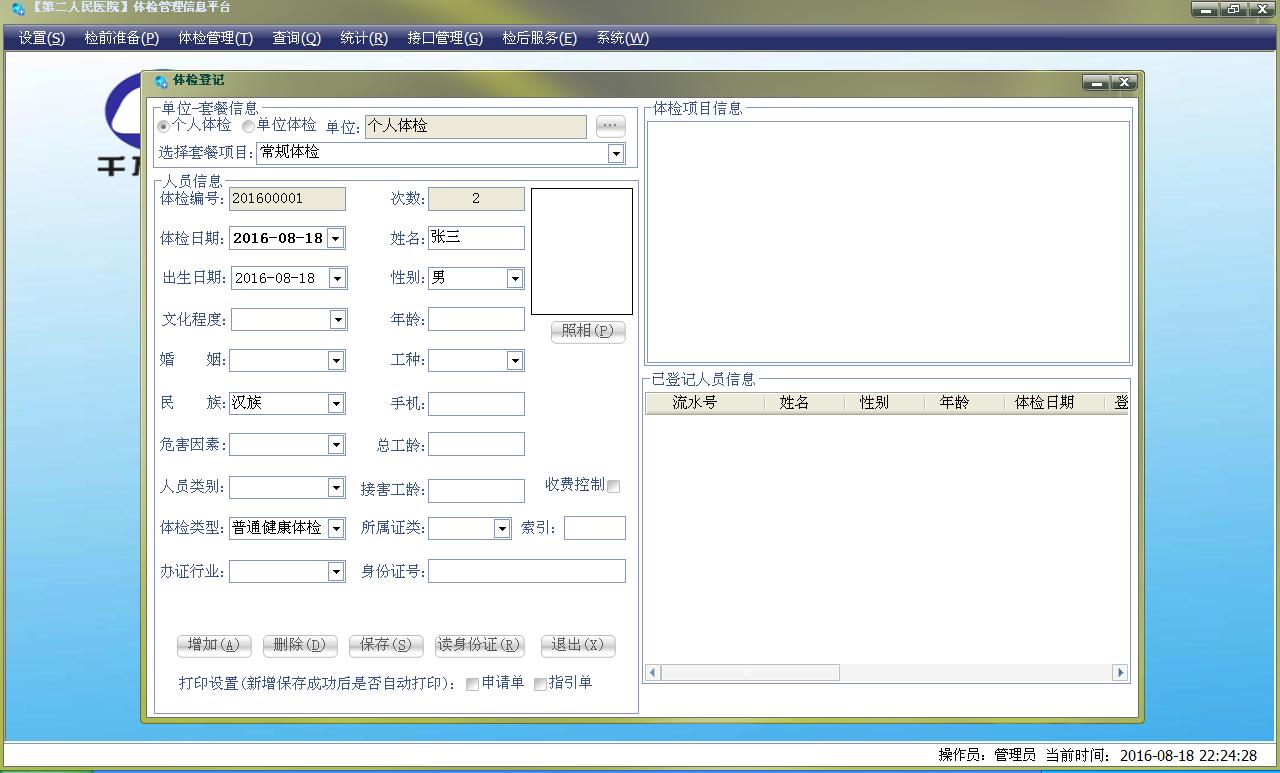Click the registered list horizontal scrollbar thumb

pos(750,672)
